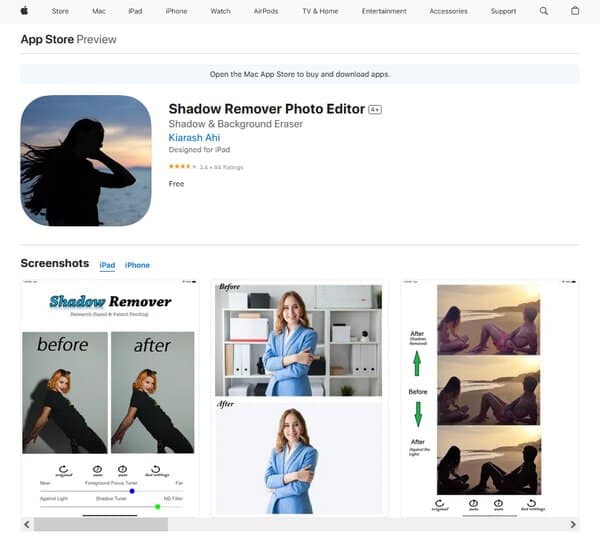Click 'Shadow & Background Eraser' subtitle
Screen dimensions: 600x538
click(236, 124)
